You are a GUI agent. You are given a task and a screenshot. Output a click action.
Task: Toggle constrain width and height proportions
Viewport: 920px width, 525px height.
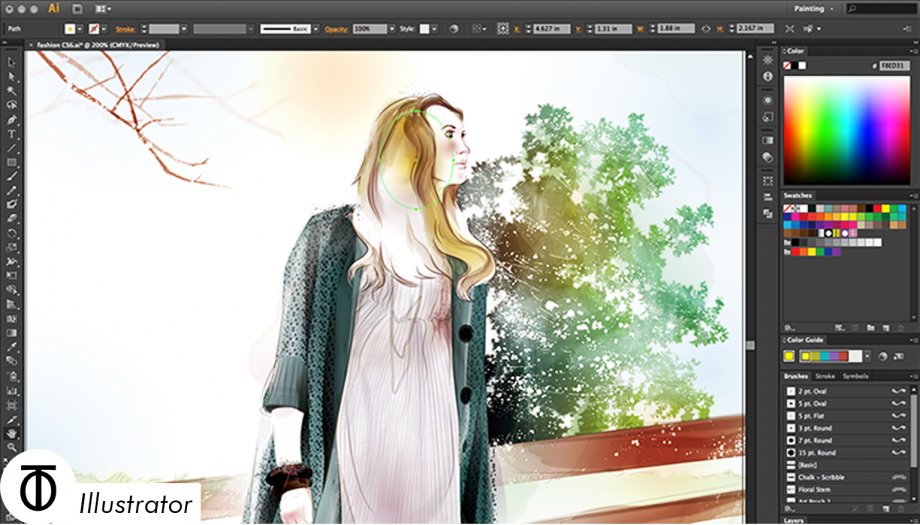[706, 29]
